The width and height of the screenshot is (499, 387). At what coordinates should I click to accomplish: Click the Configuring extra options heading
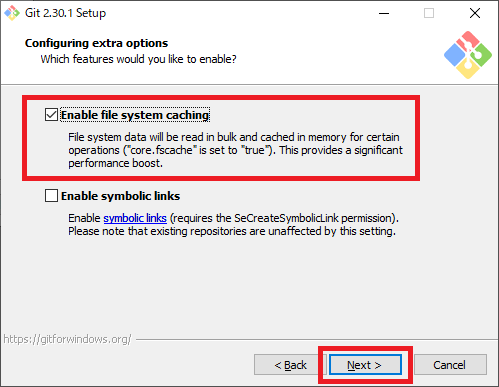click(96, 43)
